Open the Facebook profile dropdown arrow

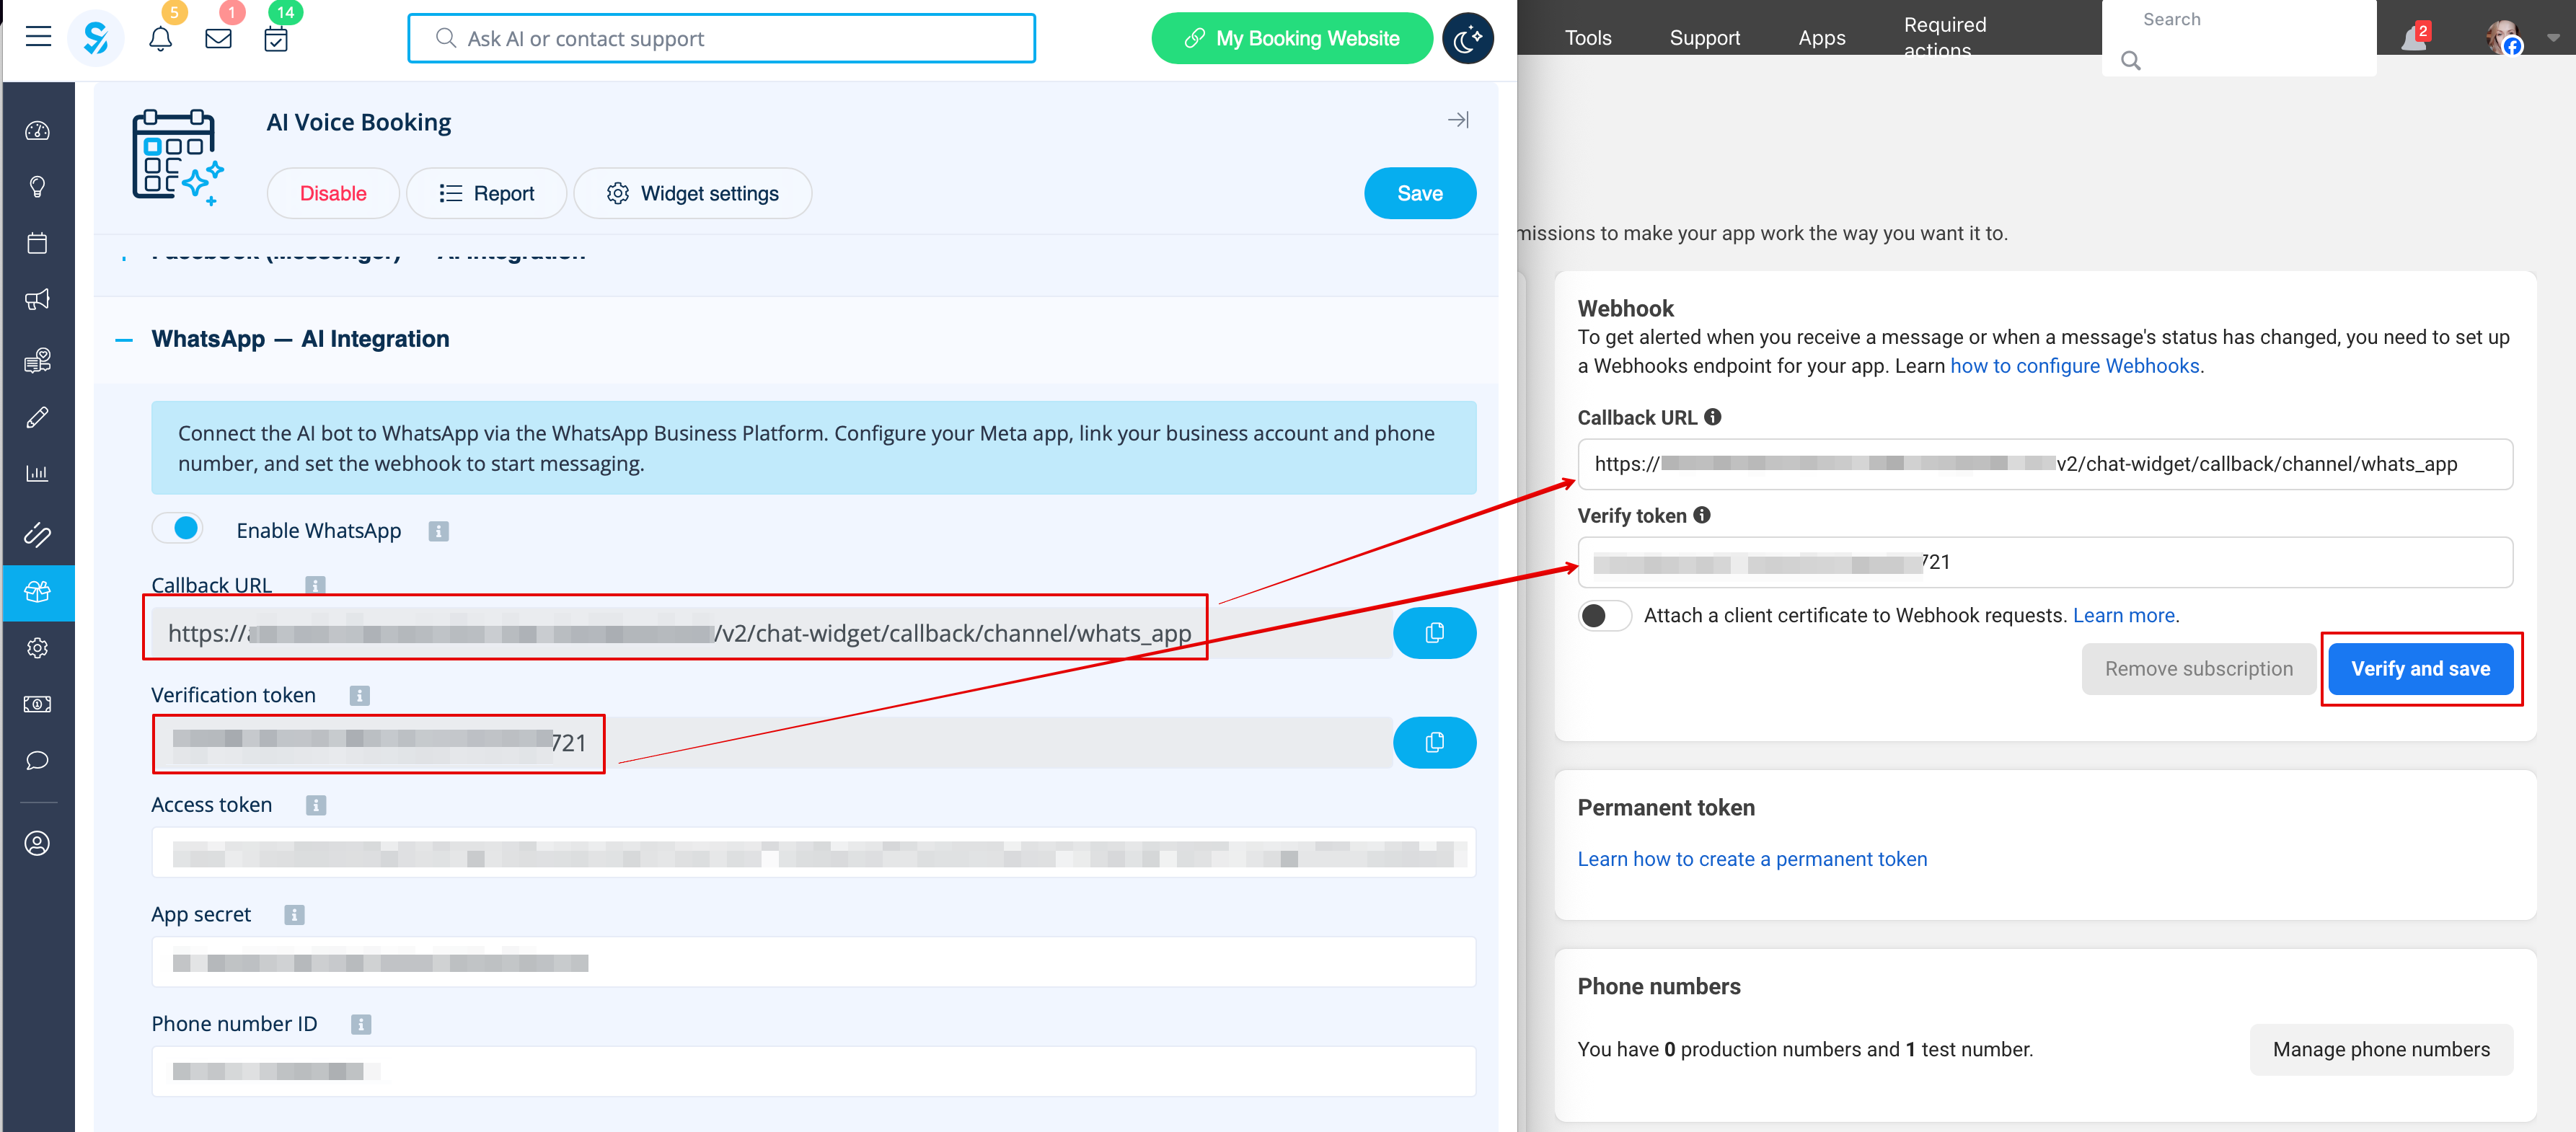(2553, 37)
